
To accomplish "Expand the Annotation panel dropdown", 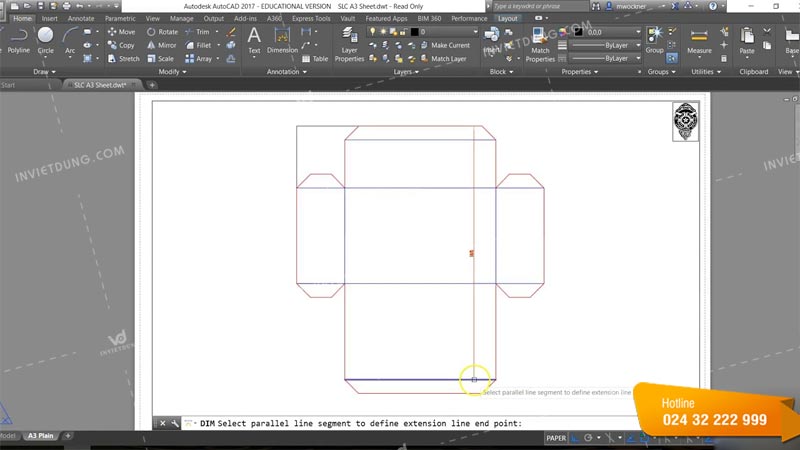I will [287, 72].
